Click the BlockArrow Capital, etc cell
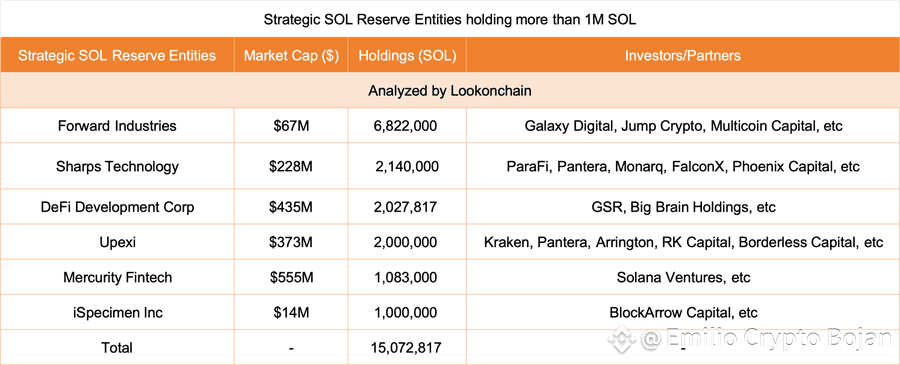This screenshot has width=900, height=365. pos(682,313)
